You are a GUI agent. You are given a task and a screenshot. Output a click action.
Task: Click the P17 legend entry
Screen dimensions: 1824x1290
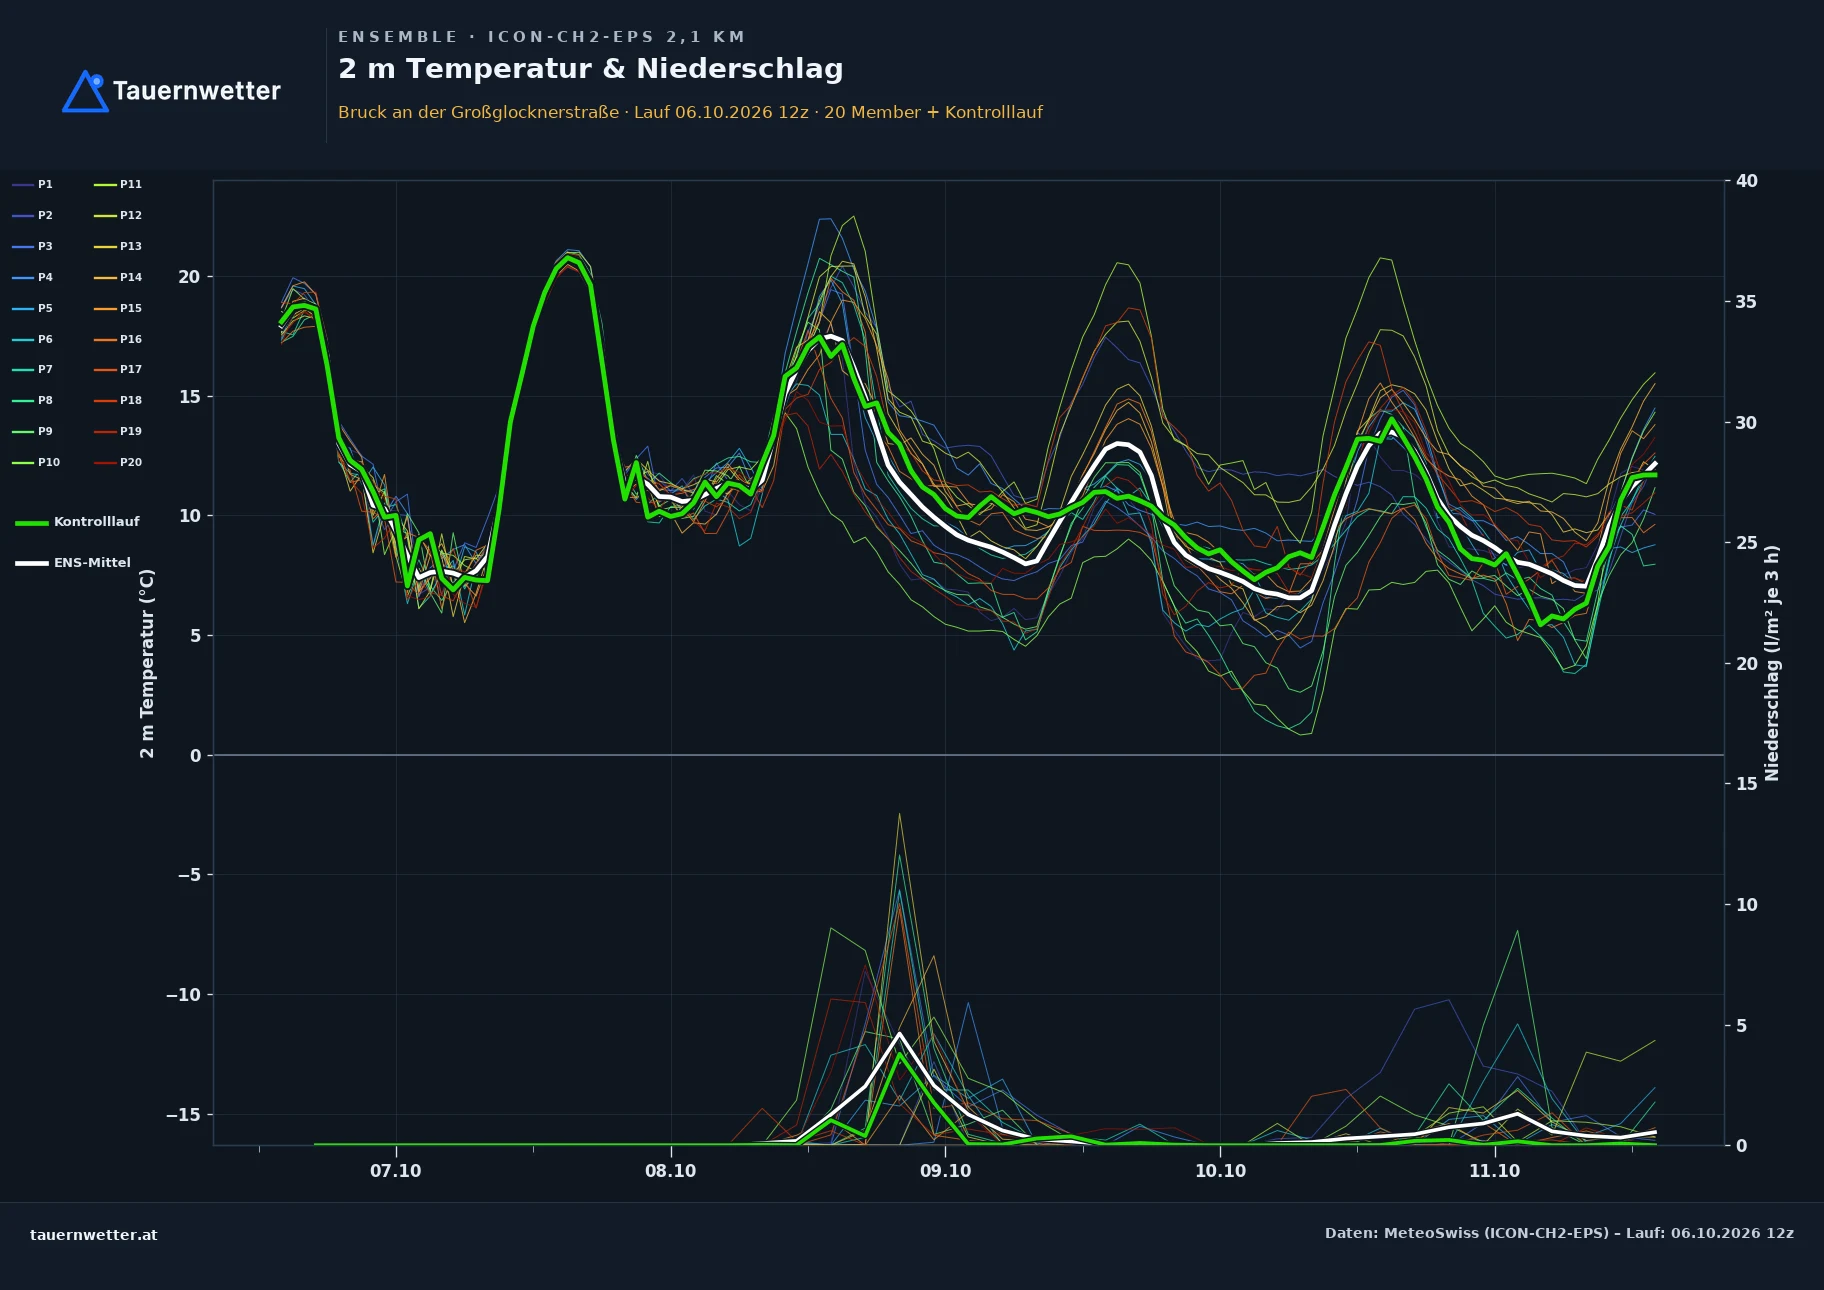point(118,369)
